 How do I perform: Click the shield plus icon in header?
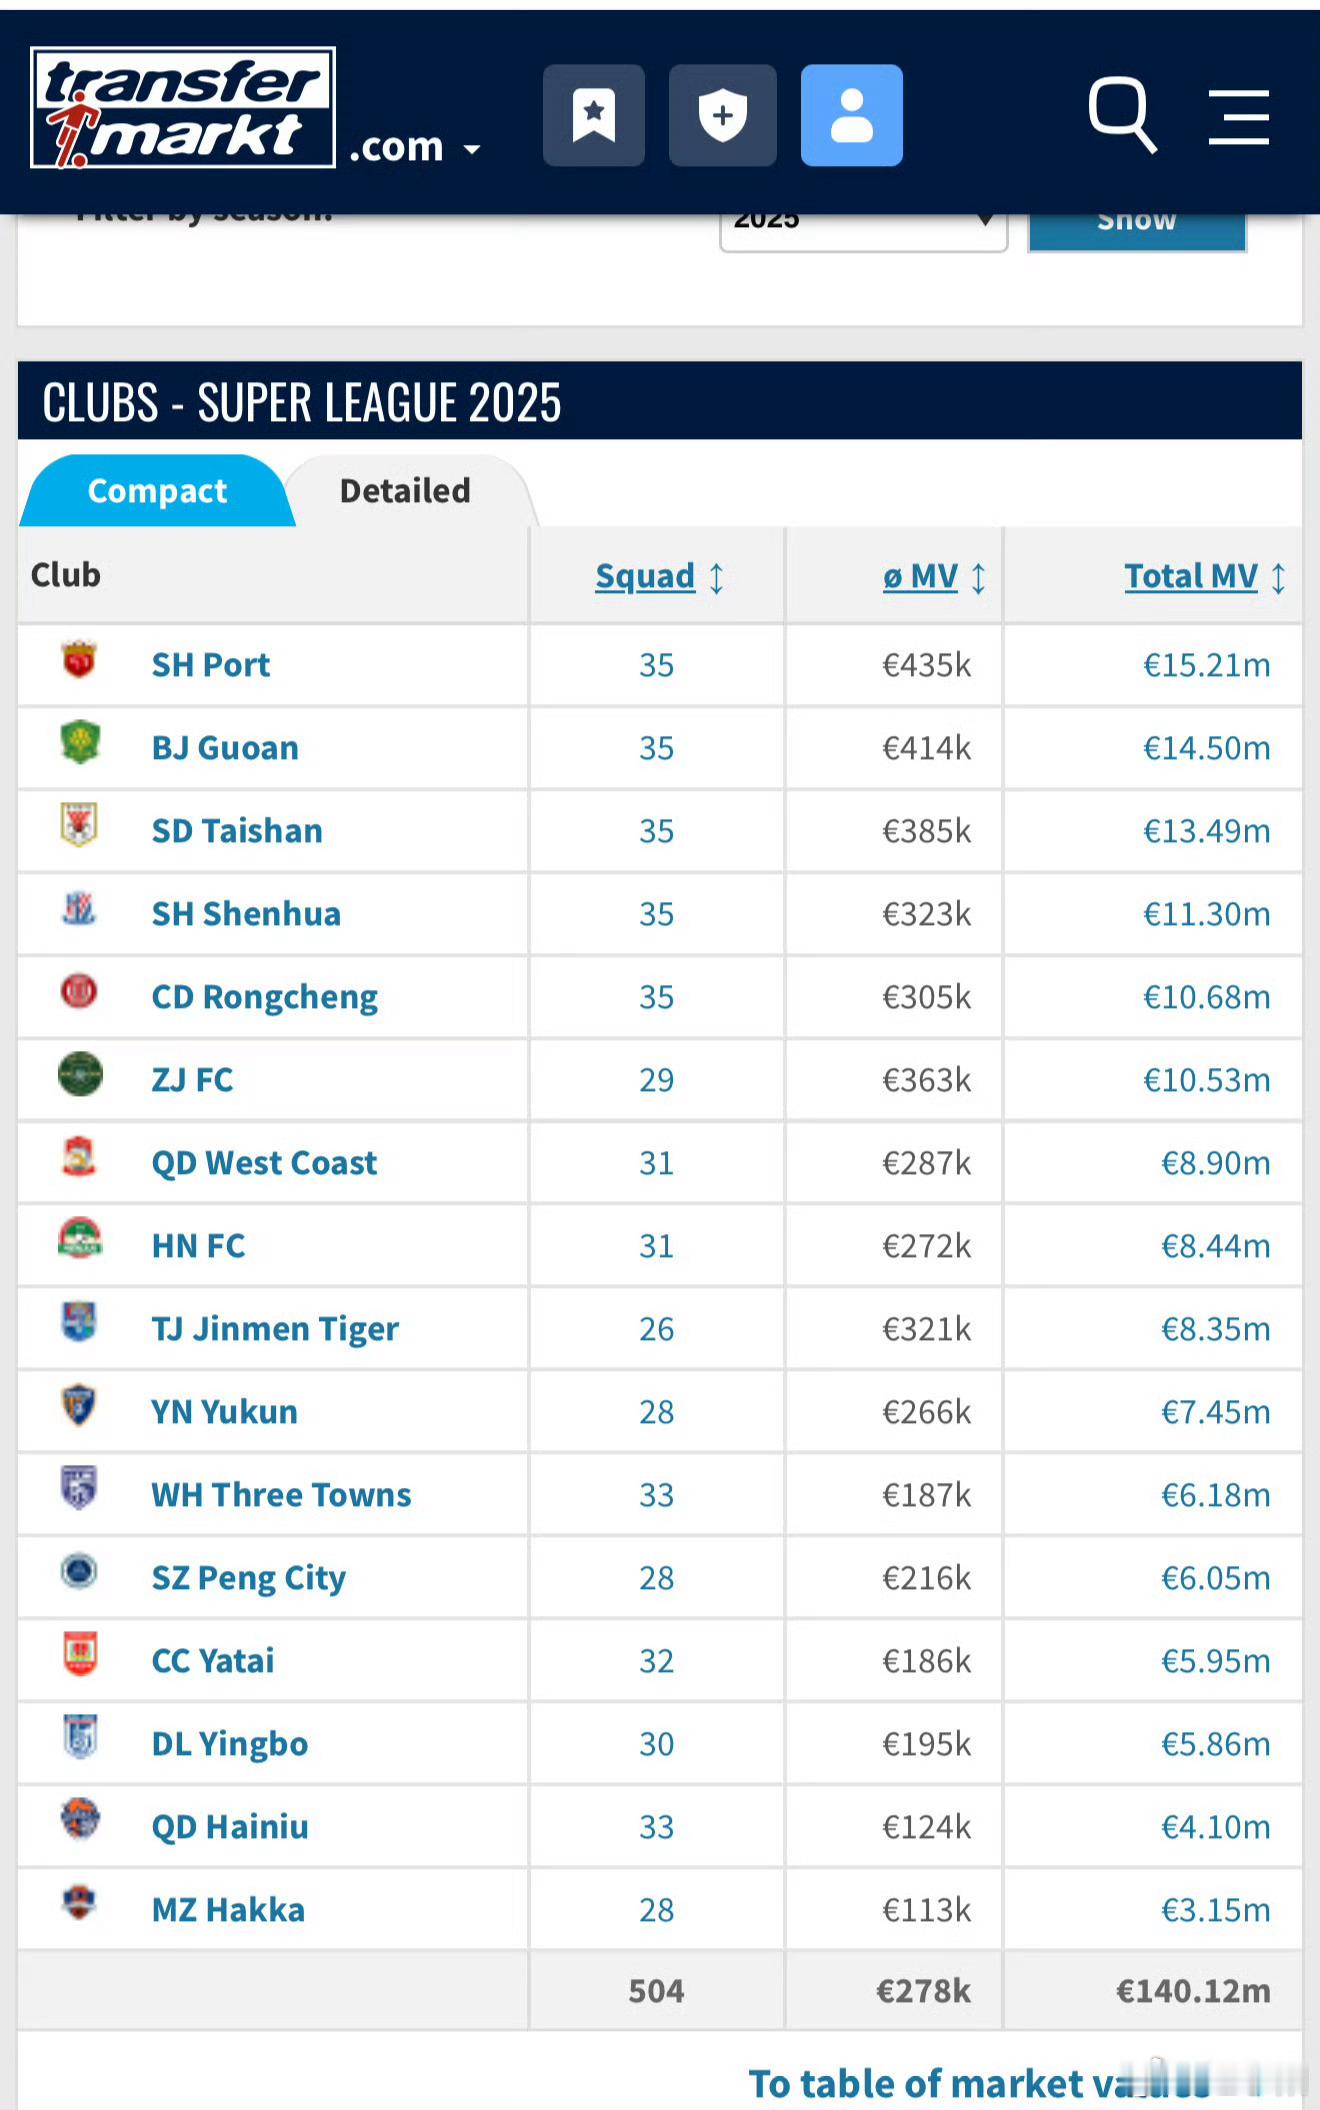click(722, 115)
